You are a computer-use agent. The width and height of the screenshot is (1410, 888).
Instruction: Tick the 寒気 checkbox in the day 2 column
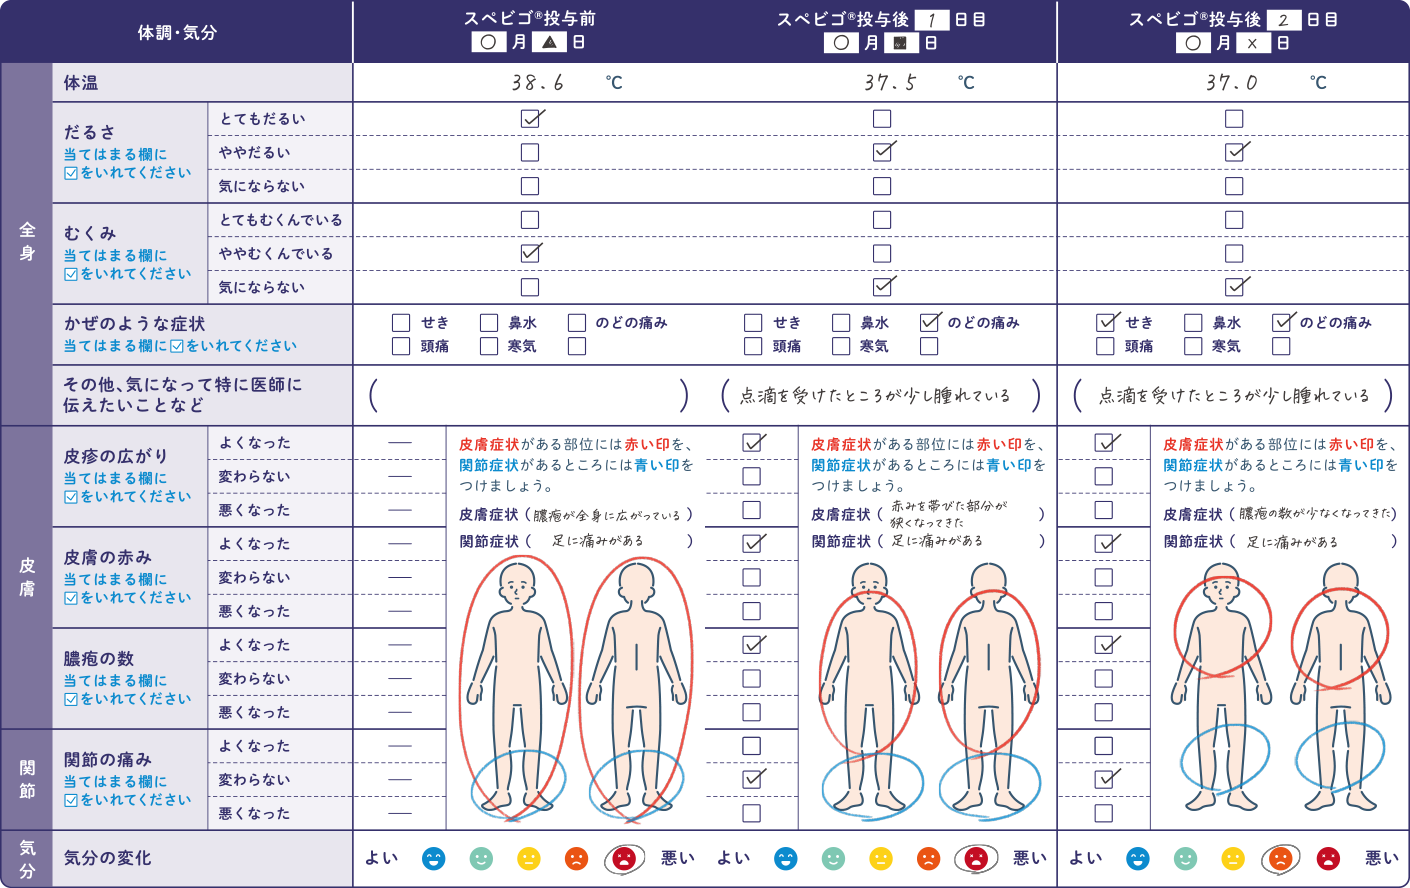(1193, 346)
